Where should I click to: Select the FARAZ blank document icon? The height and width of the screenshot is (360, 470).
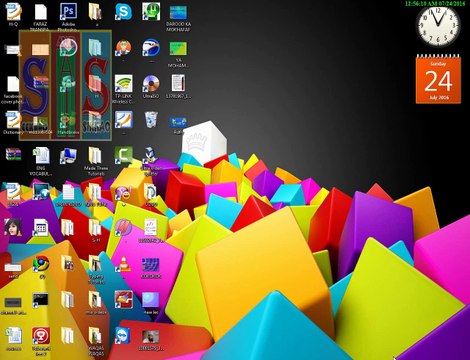[x=41, y=12]
